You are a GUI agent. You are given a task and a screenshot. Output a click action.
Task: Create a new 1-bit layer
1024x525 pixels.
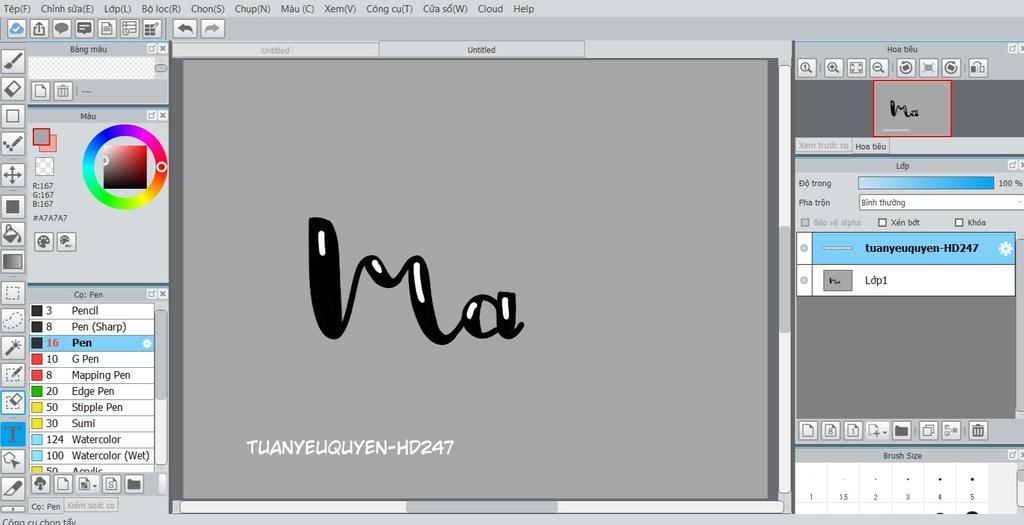(x=853, y=430)
